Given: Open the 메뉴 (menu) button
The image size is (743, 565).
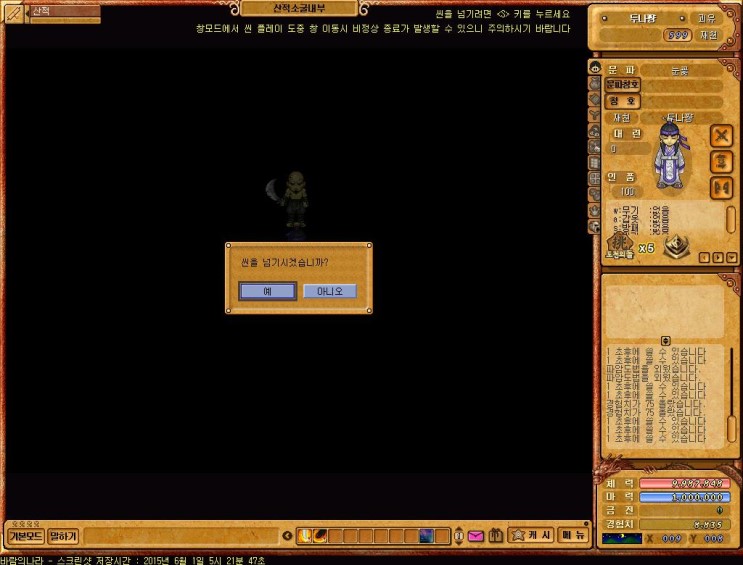Looking at the screenshot, I should click(x=573, y=535).
